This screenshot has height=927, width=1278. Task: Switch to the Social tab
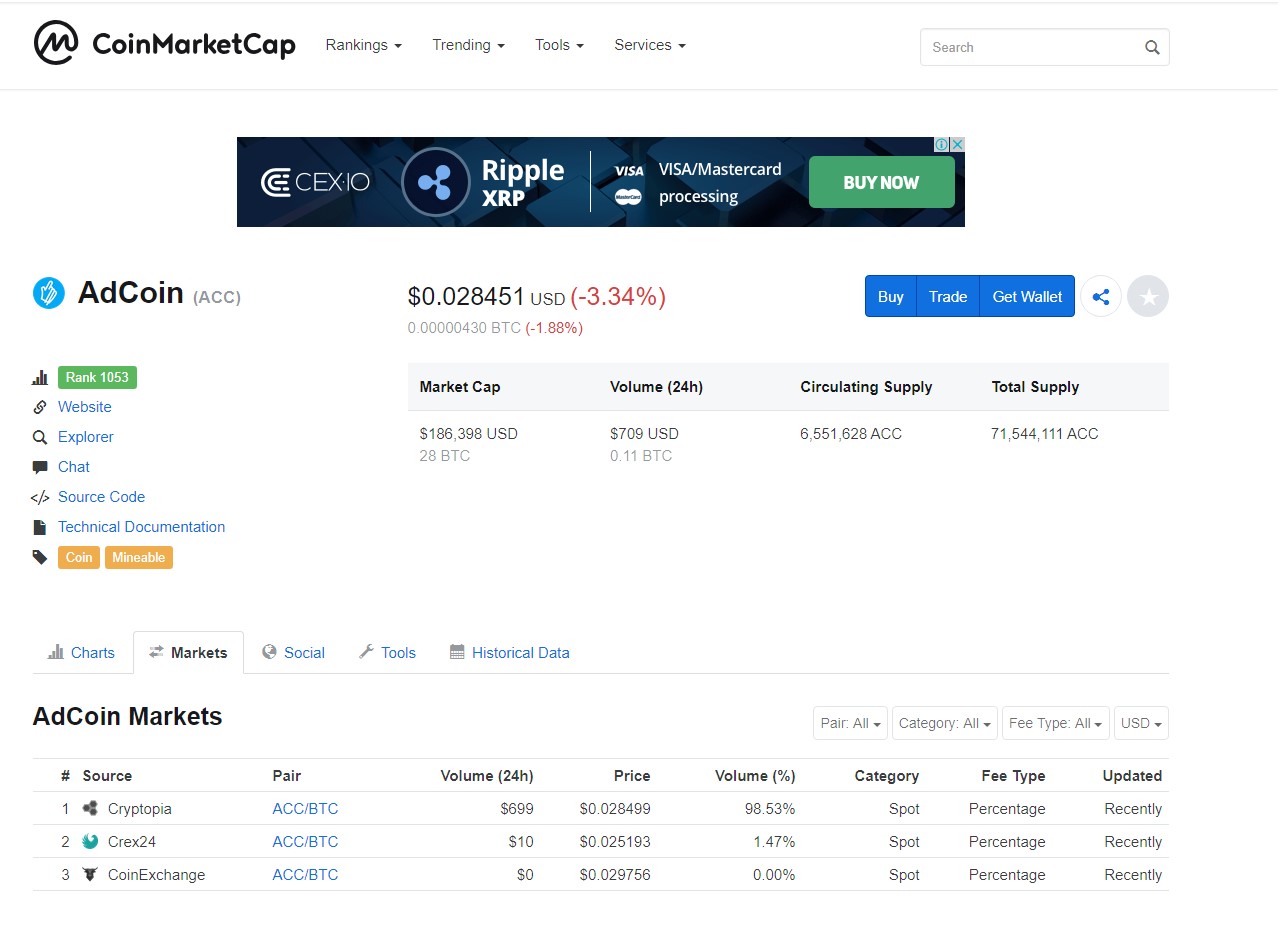pos(293,652)
